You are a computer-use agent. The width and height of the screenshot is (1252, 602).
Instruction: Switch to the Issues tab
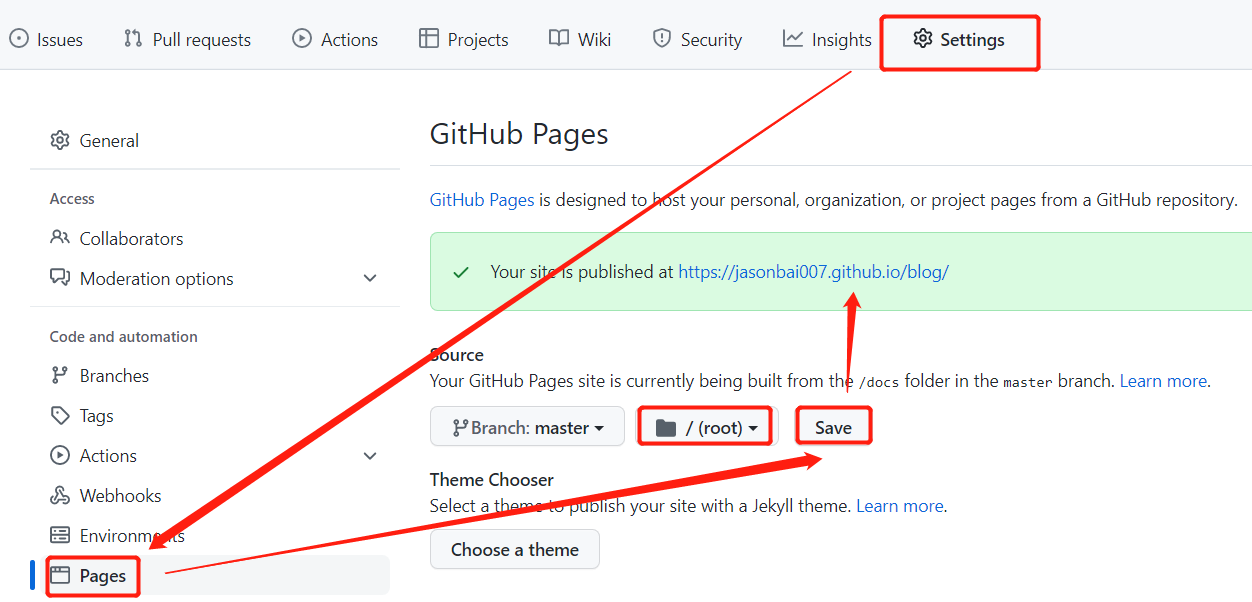pos(46,39)
